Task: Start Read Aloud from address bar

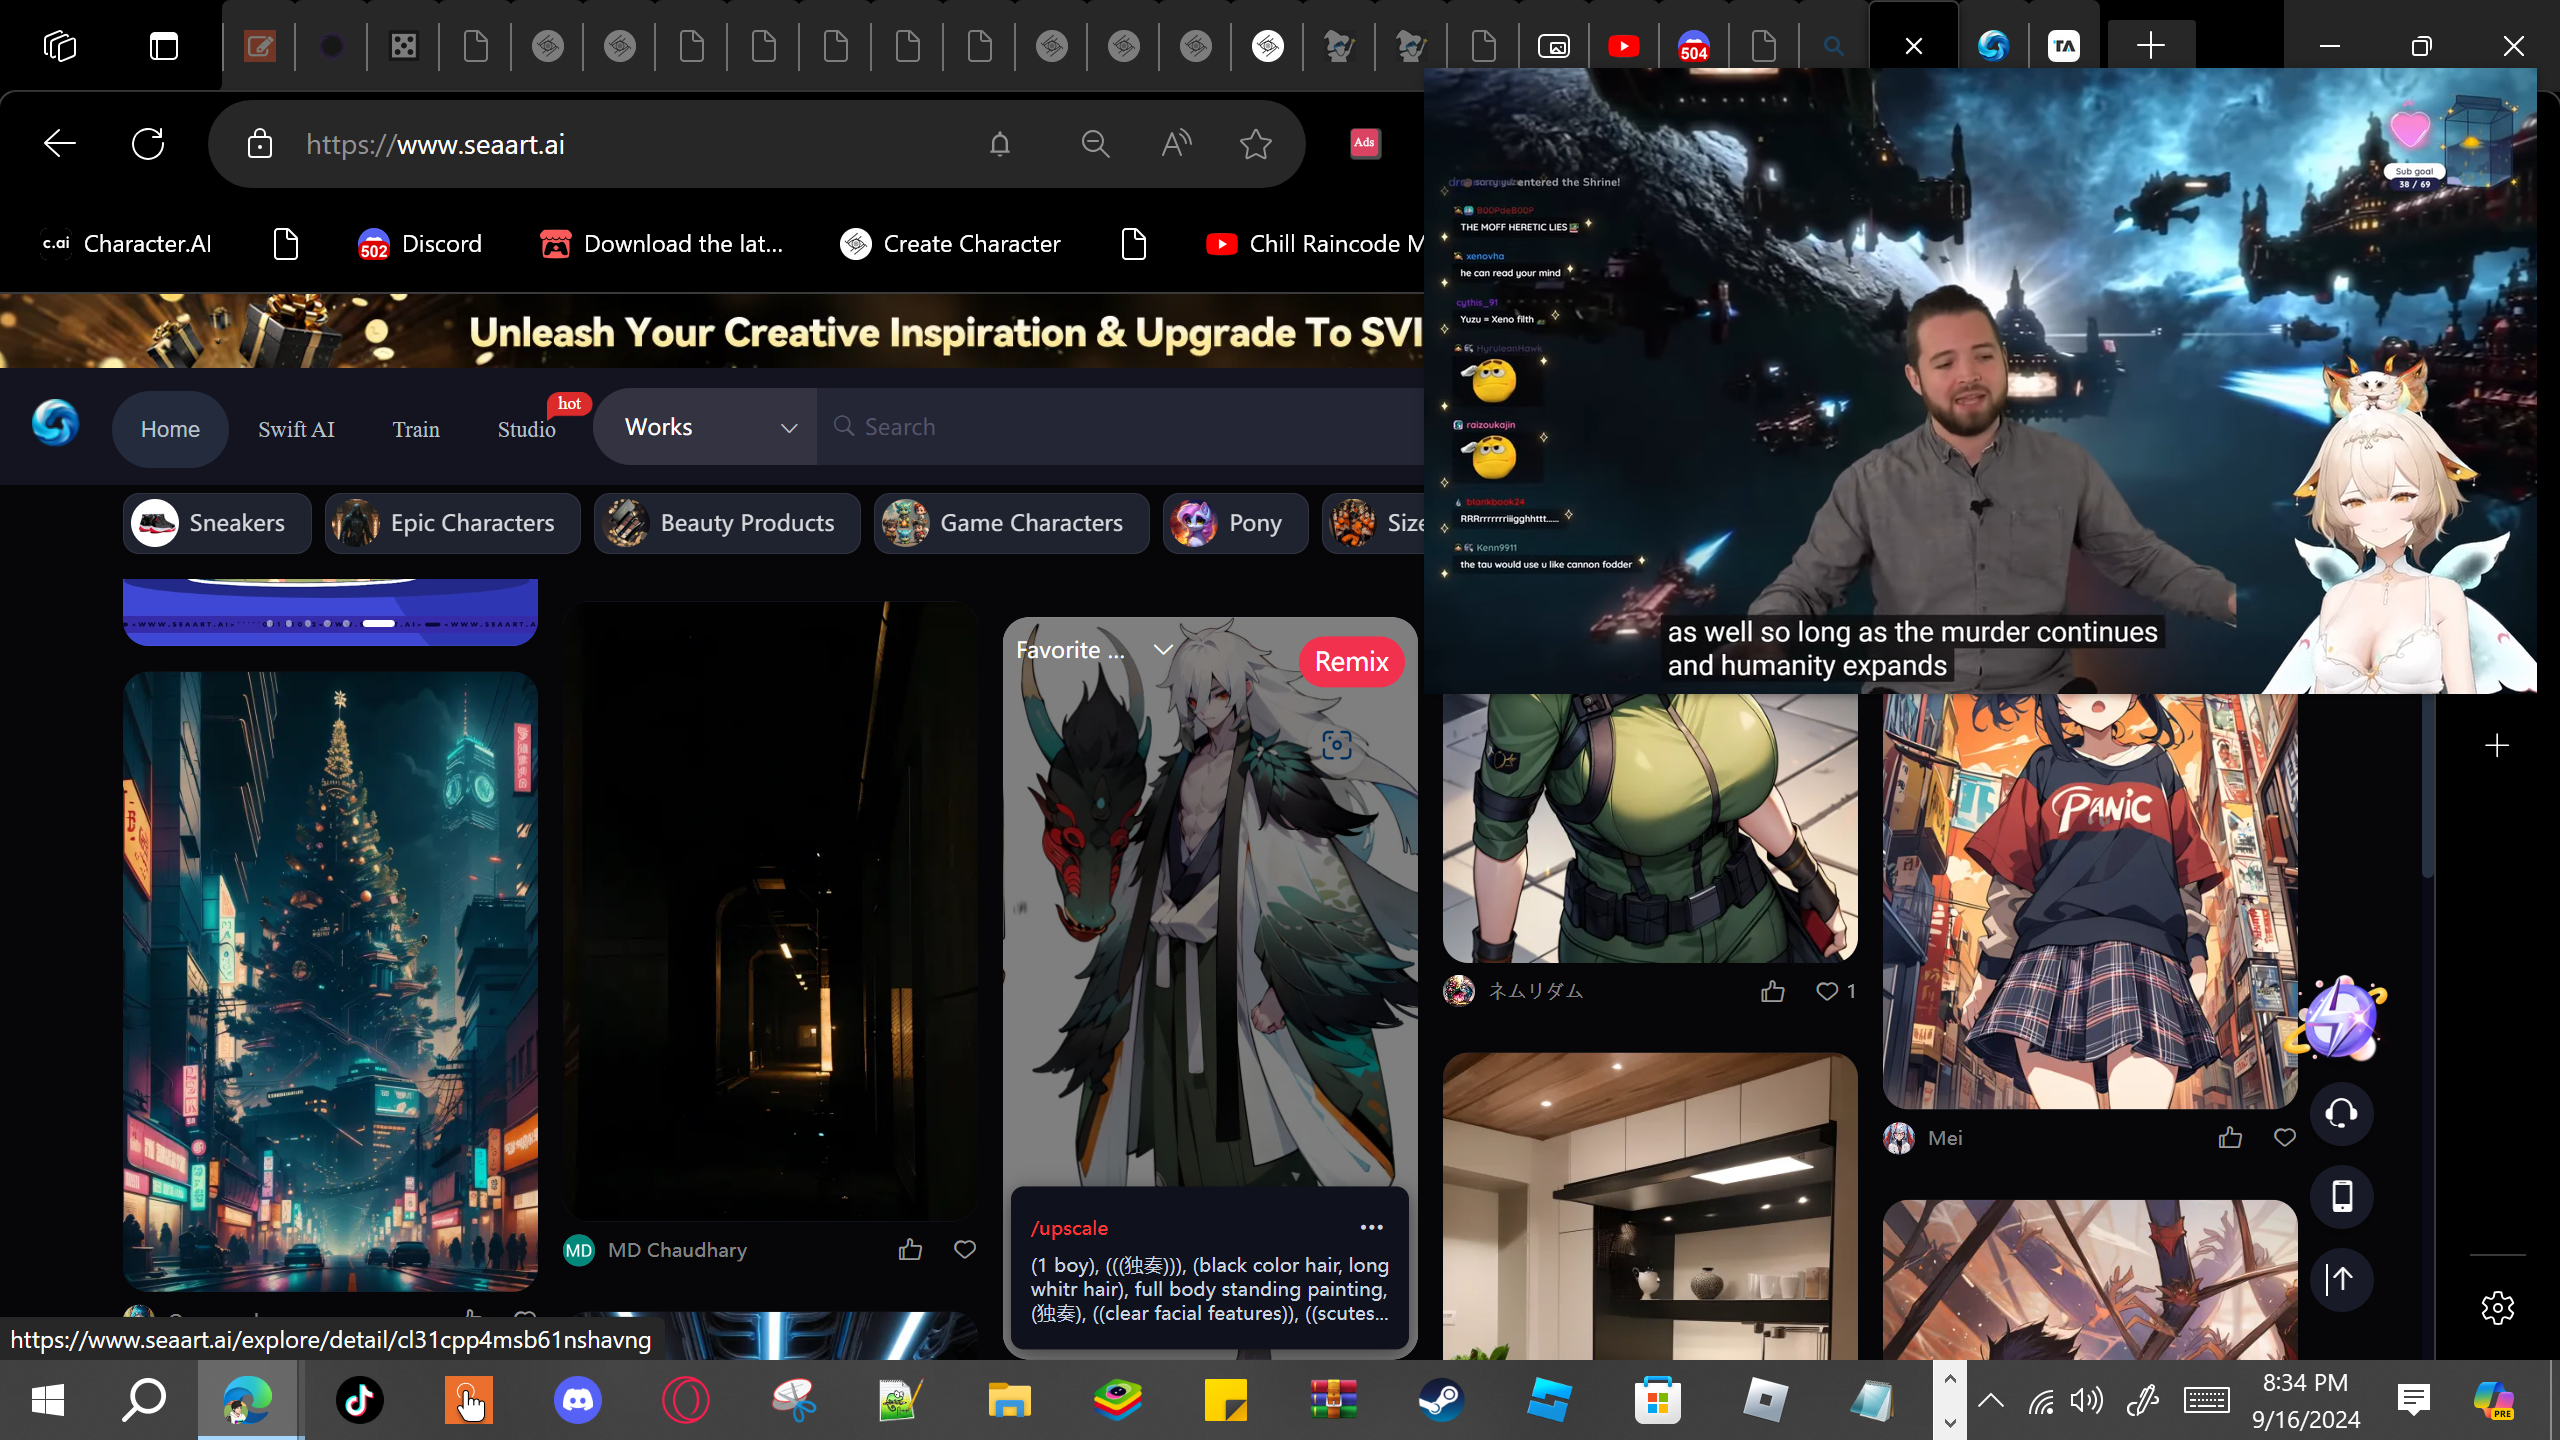Action: point(1176,144)
